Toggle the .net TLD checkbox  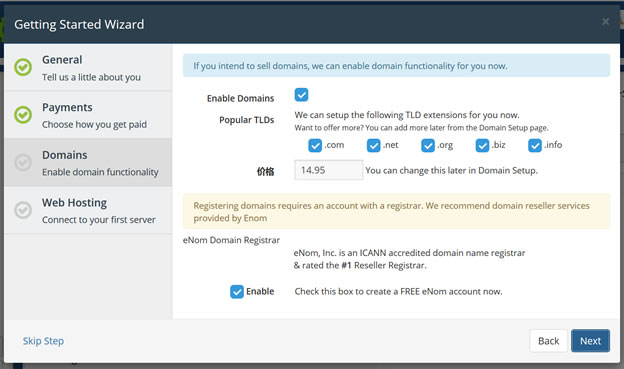click(373, 145)
